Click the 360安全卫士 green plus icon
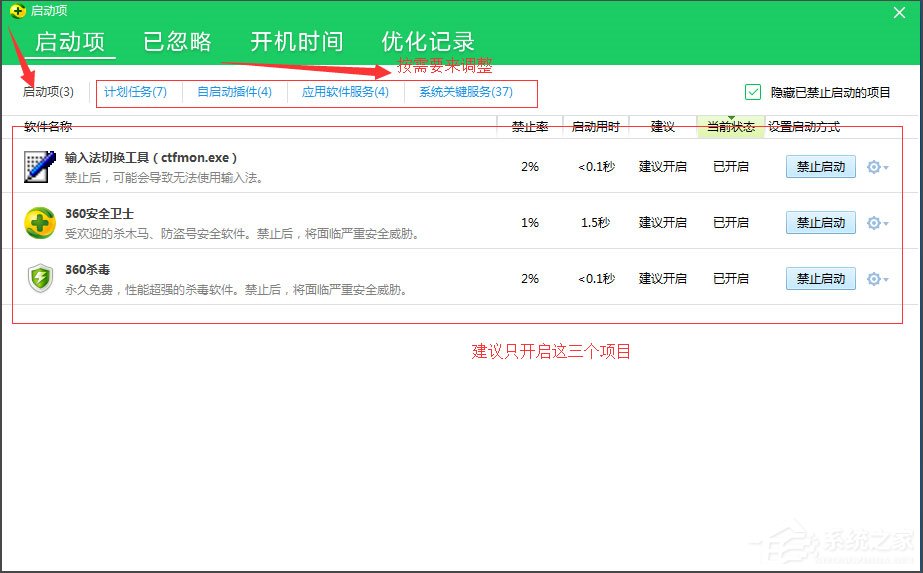 coord(40,223)
